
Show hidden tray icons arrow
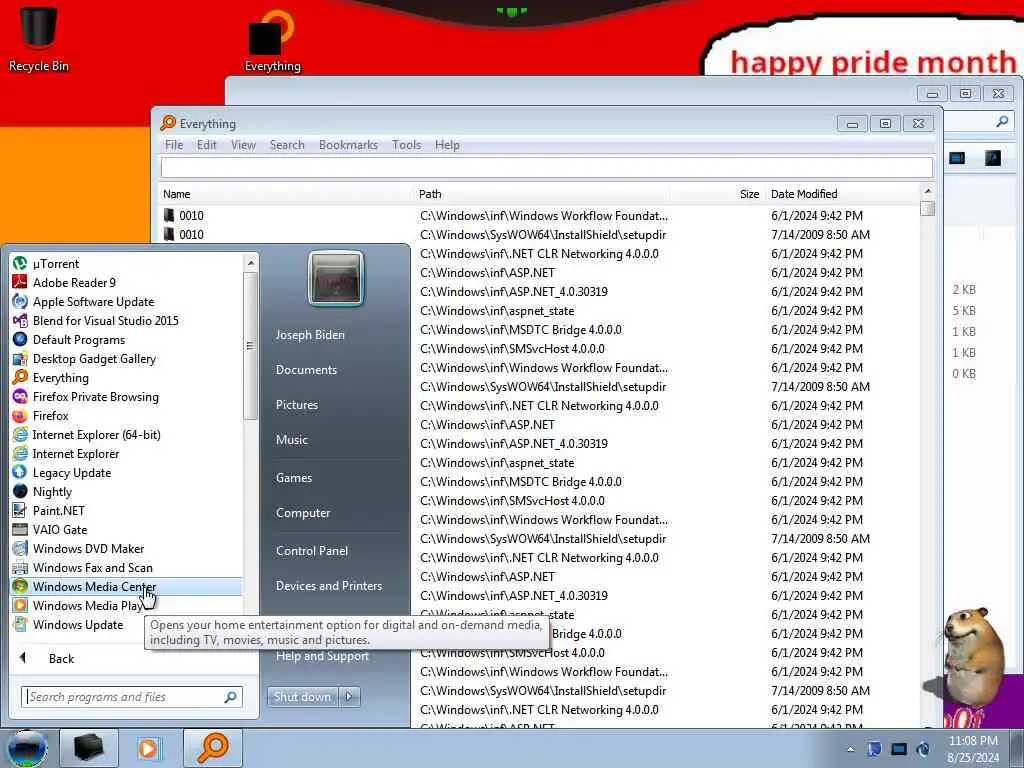850,749
